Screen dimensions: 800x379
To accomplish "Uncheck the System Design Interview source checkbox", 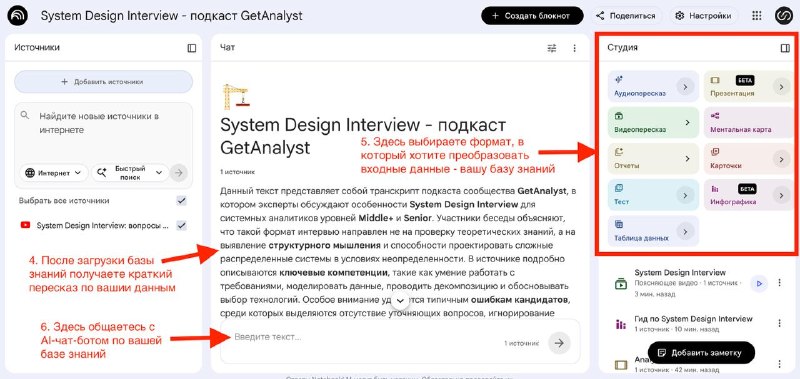I will pos(181,225).
